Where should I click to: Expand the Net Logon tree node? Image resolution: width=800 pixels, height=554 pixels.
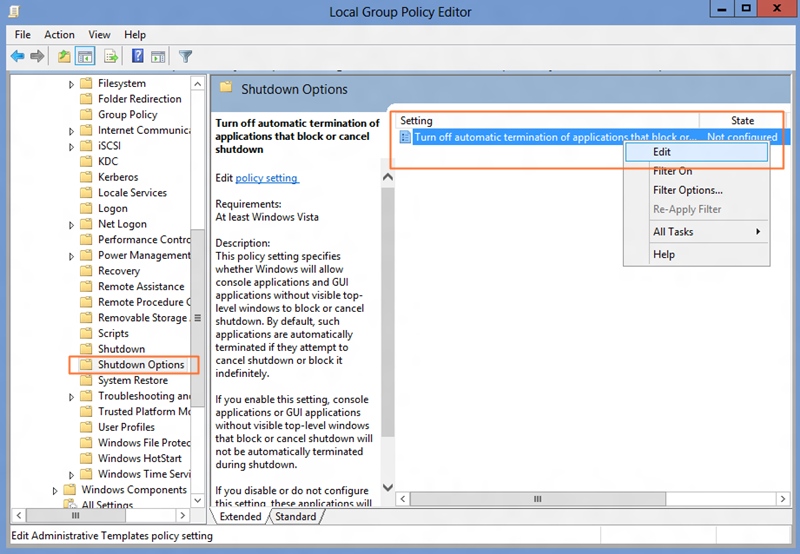coord(71,225)
